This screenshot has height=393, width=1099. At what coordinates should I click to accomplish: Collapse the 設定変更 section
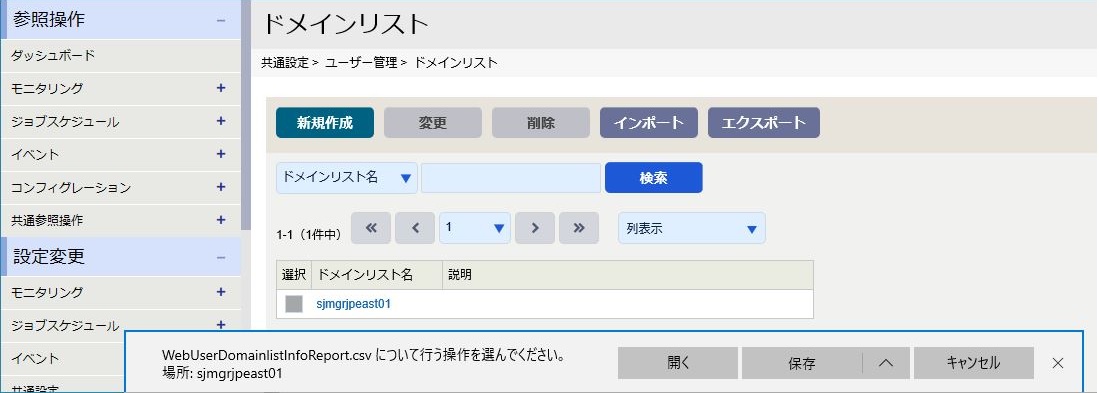tap(221, 258)
